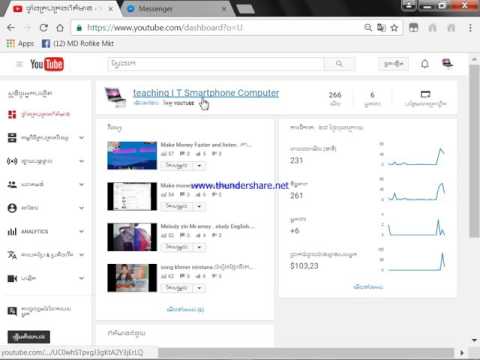Click the upload button in the header
The height and width of the screenshot is (360, 480).
click(393, 64)
